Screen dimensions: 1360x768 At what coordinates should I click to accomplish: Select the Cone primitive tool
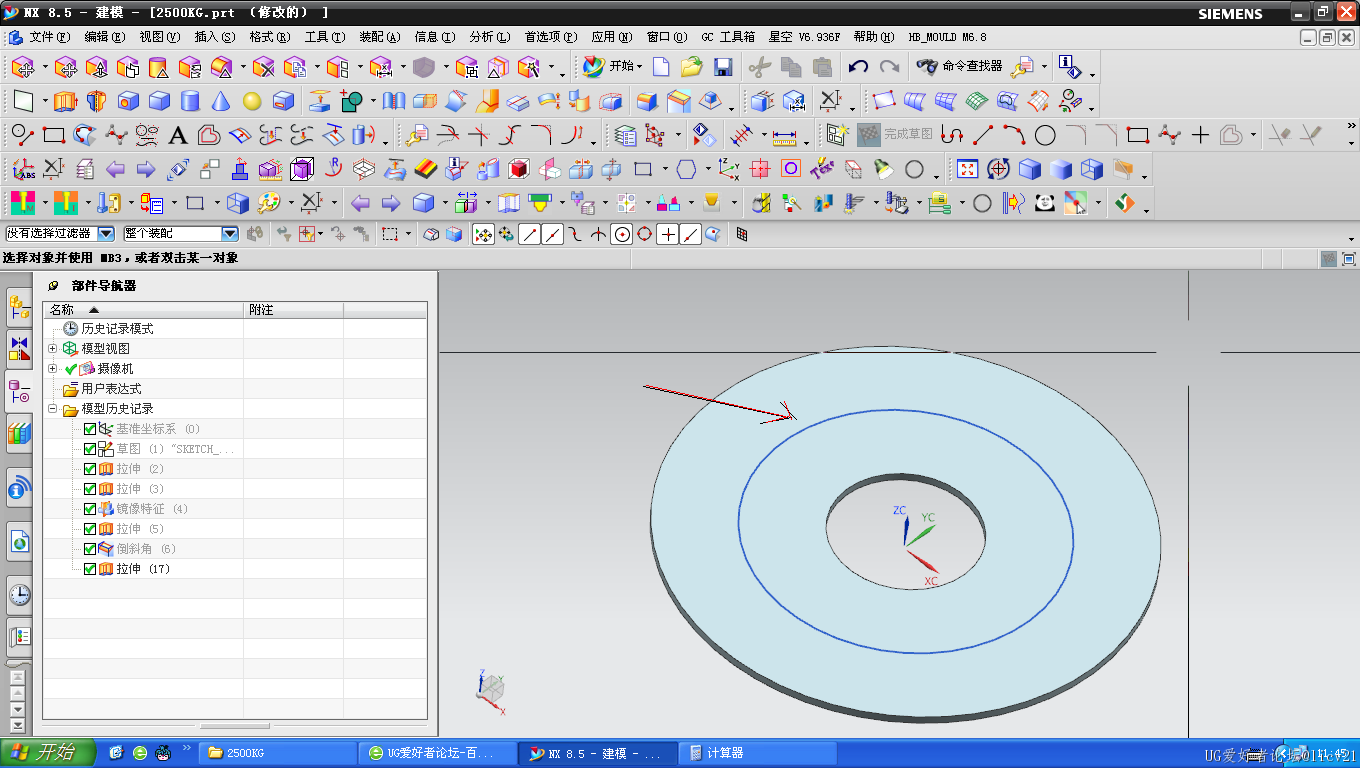click(x=221, y=101)
